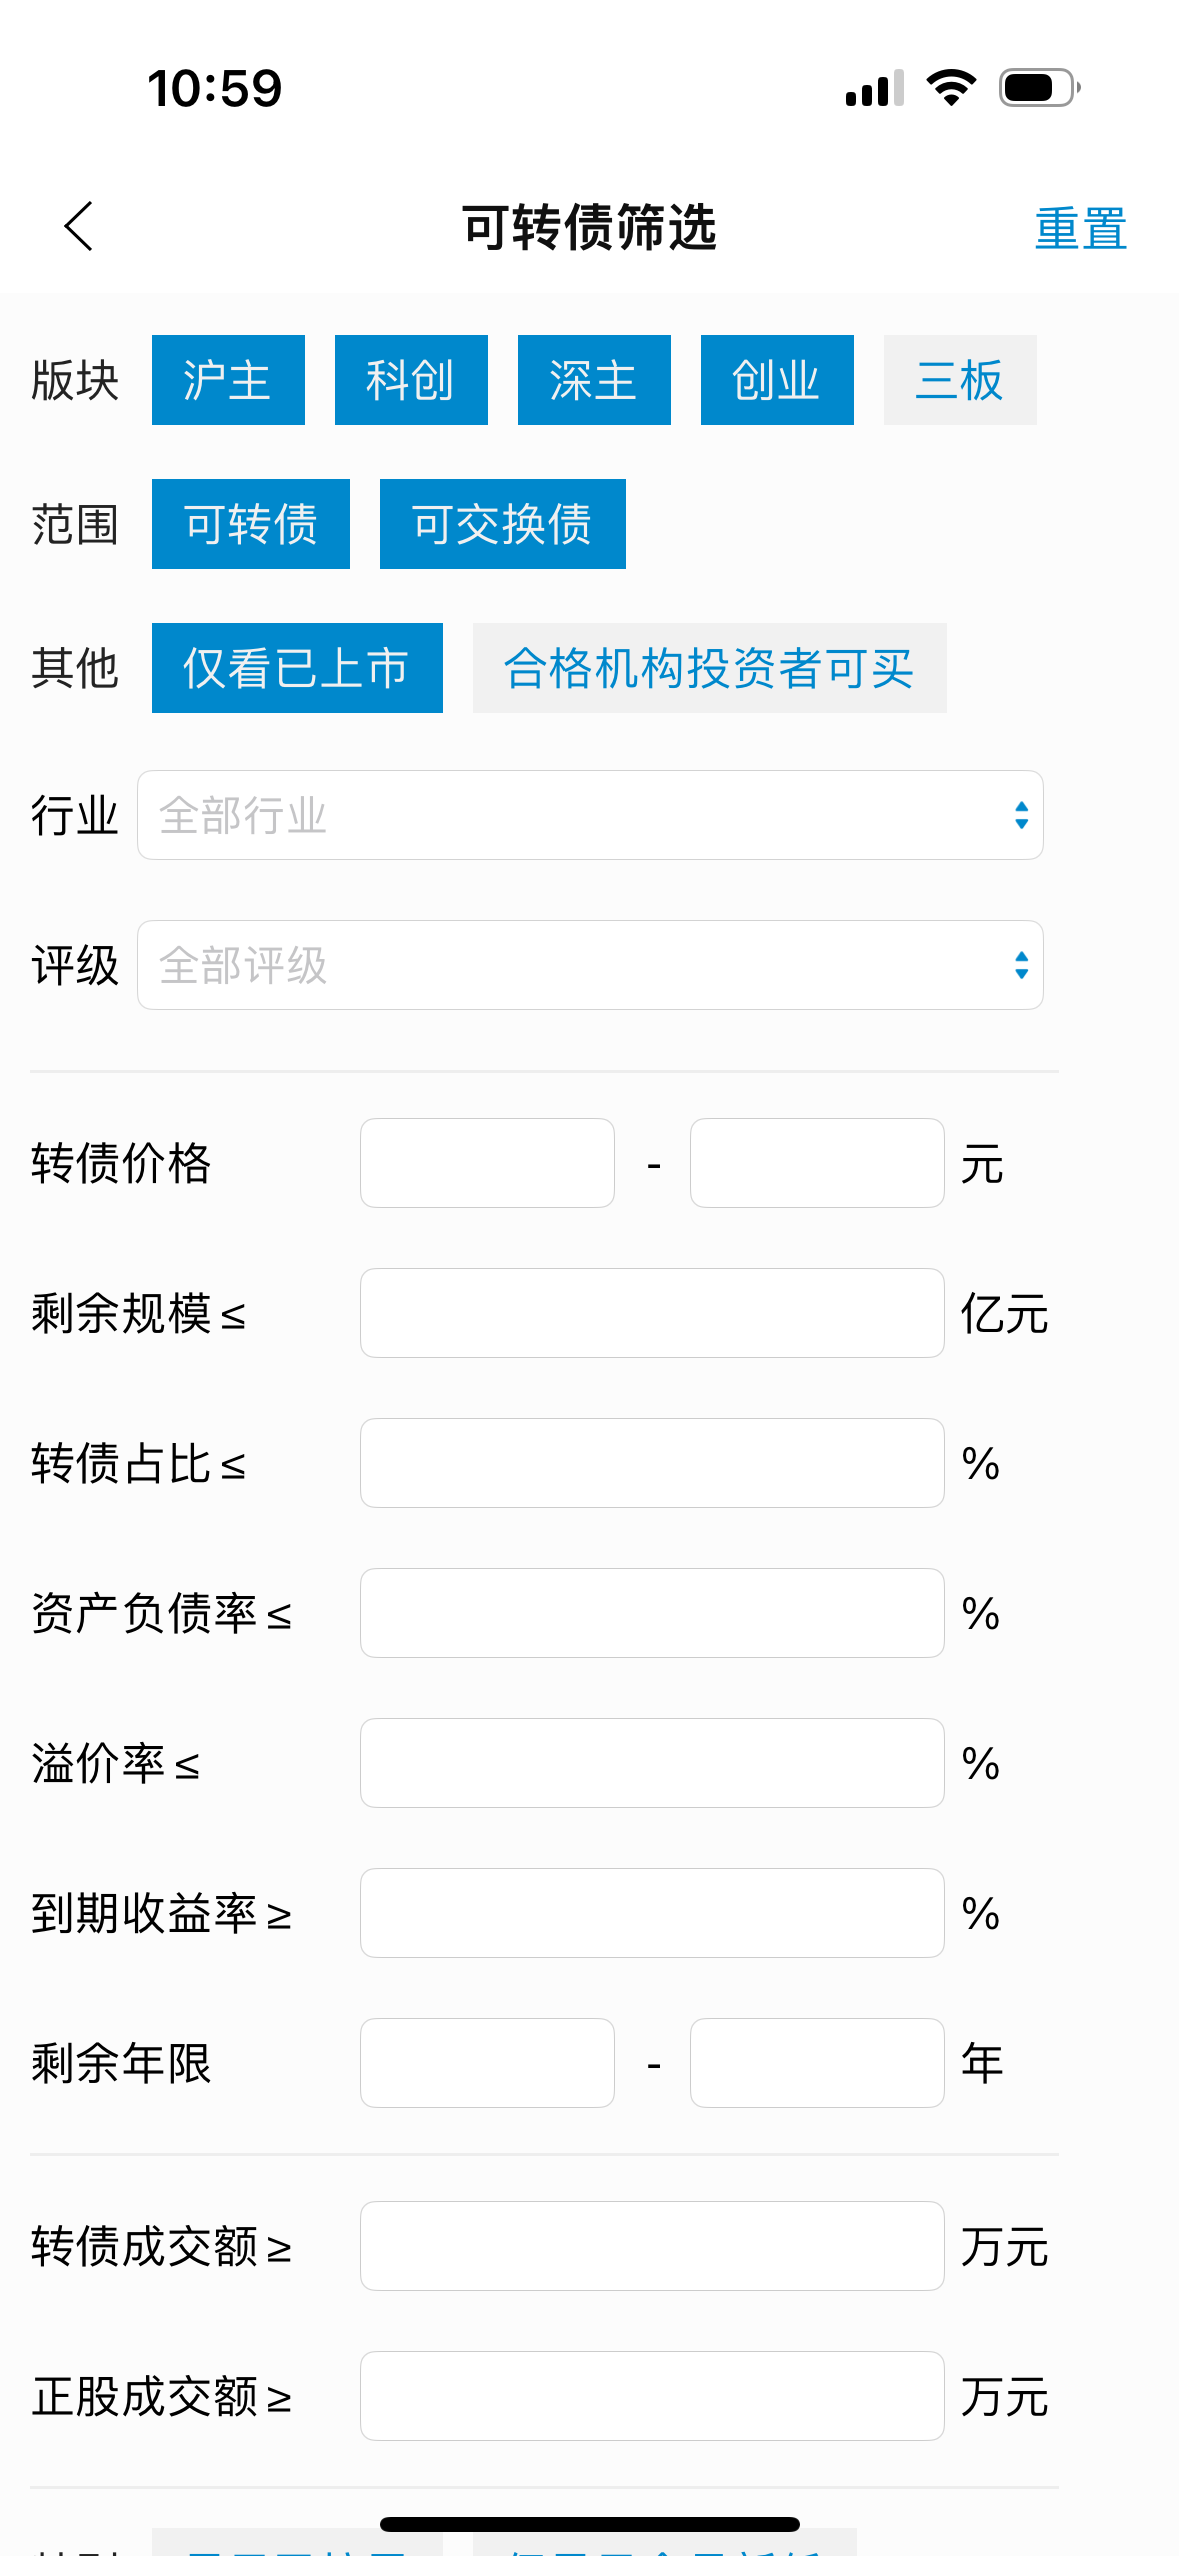Open the 全部评级 rating dropdown
This screenshot has height=2556, width=1179.
(590, 965)
